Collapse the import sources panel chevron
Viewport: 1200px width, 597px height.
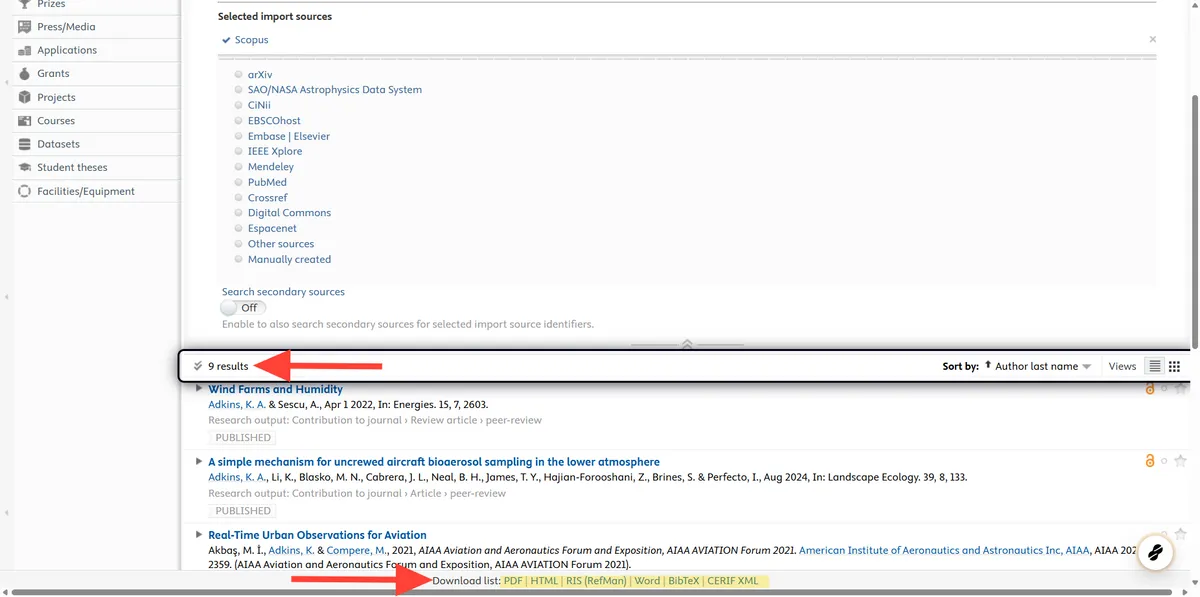(x=687, y=343)
